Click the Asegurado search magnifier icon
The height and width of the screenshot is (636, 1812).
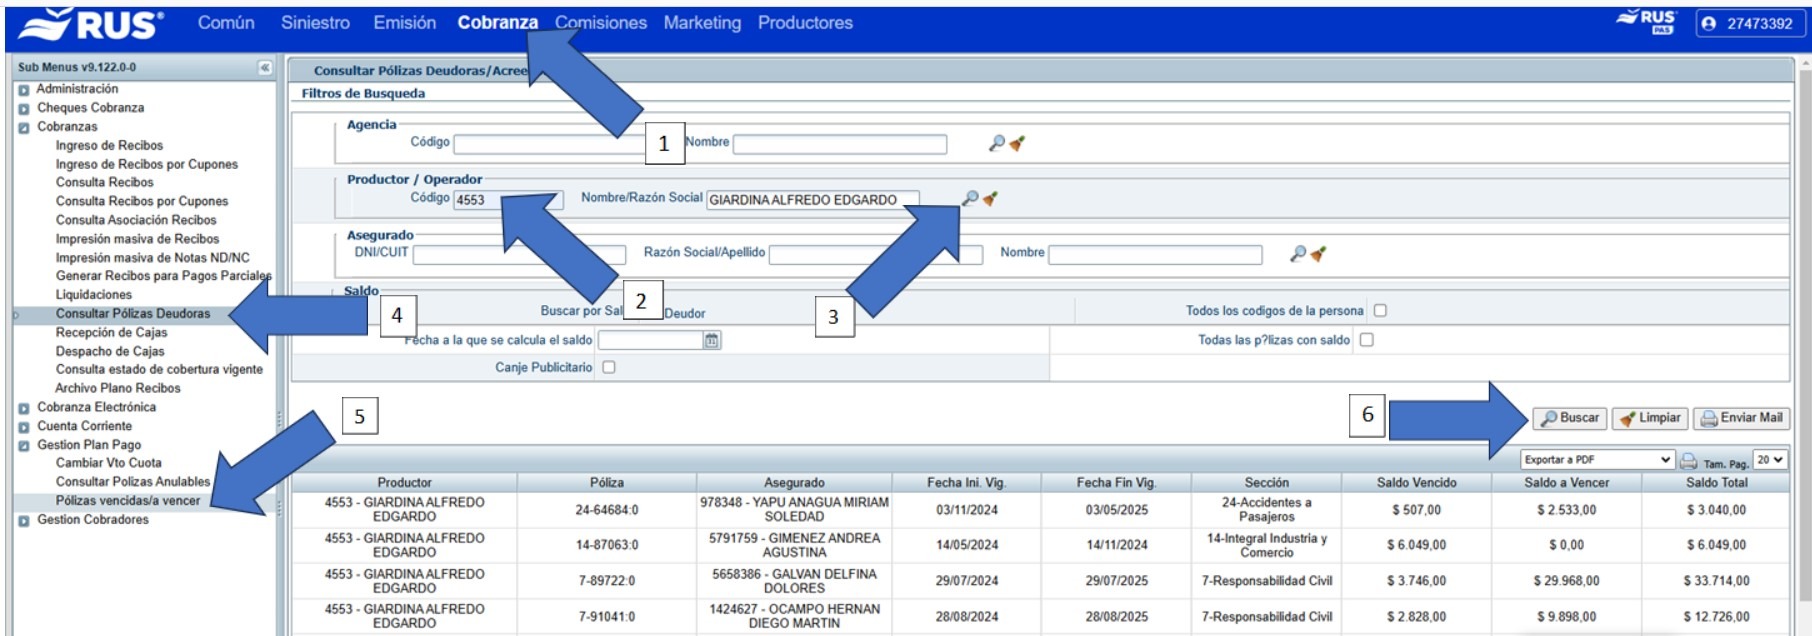pos(1298,254)
